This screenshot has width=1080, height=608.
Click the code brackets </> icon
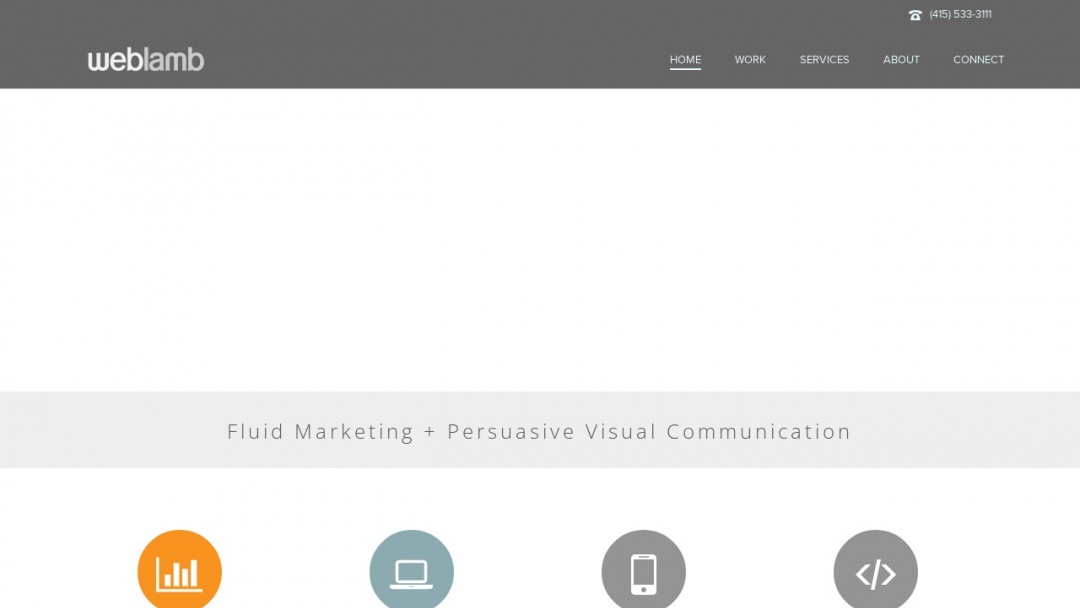pyautogui.click(x=876, y=574)
